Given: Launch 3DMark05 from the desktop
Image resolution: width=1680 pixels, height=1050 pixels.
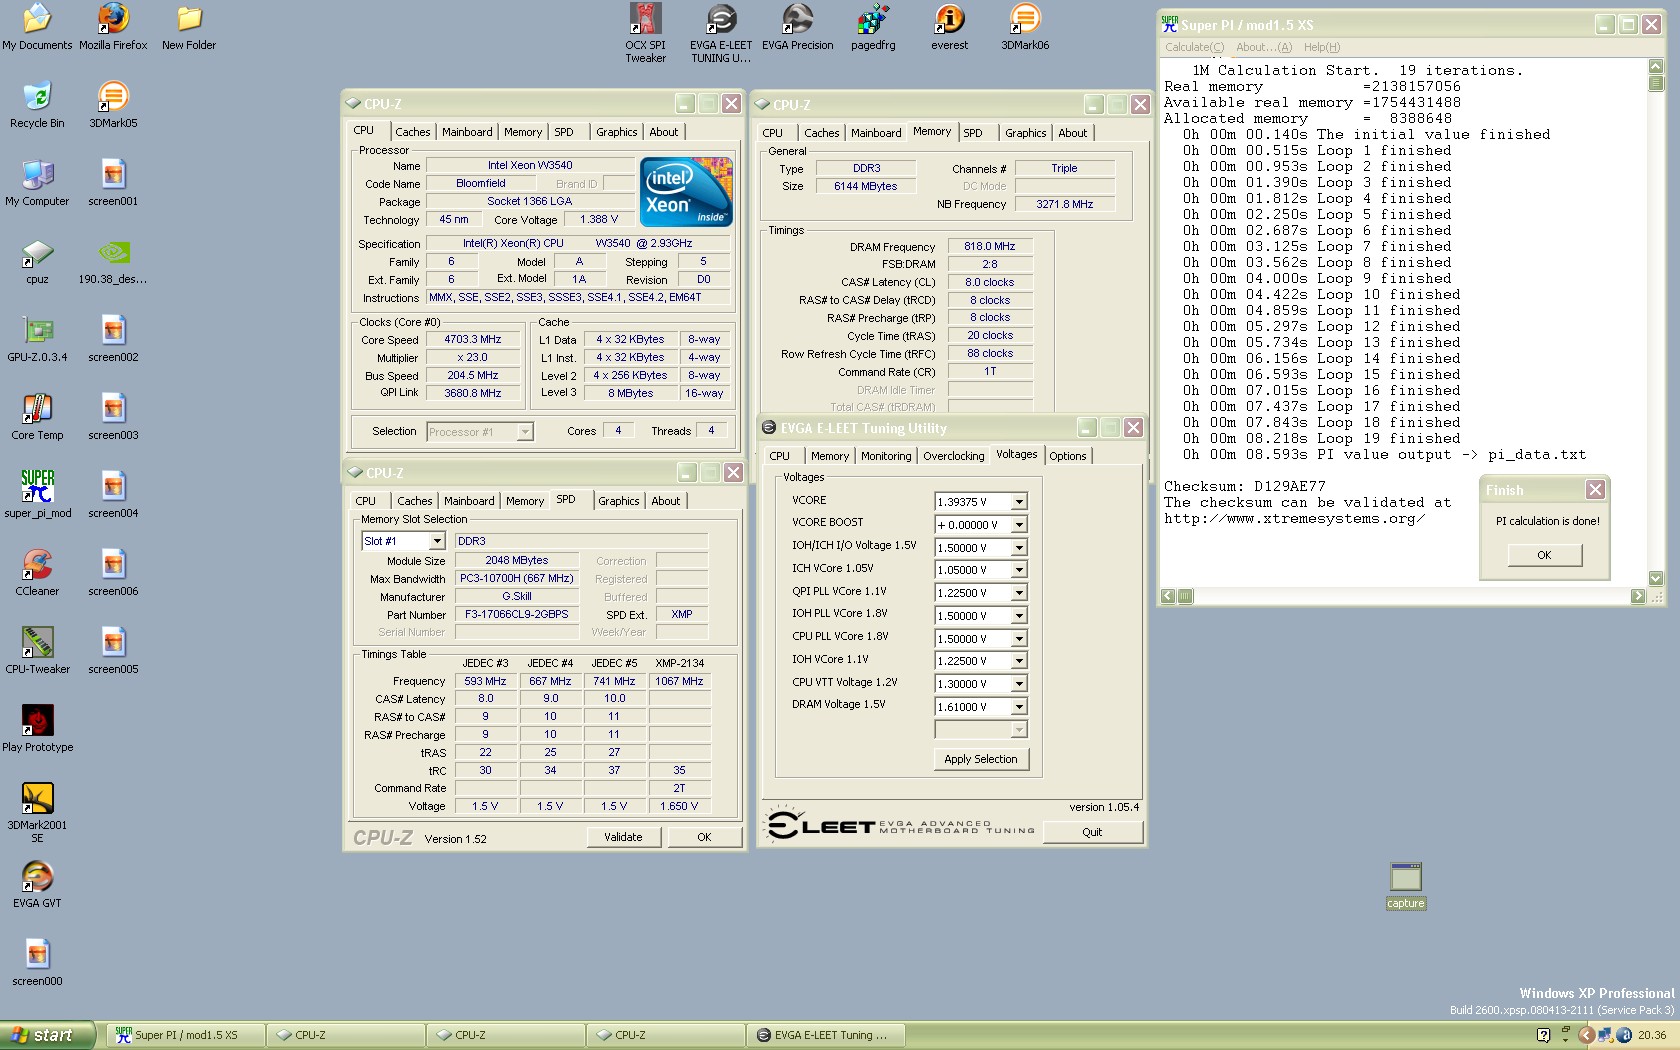Looking at the screenshot, I should (x=113, y=105).
